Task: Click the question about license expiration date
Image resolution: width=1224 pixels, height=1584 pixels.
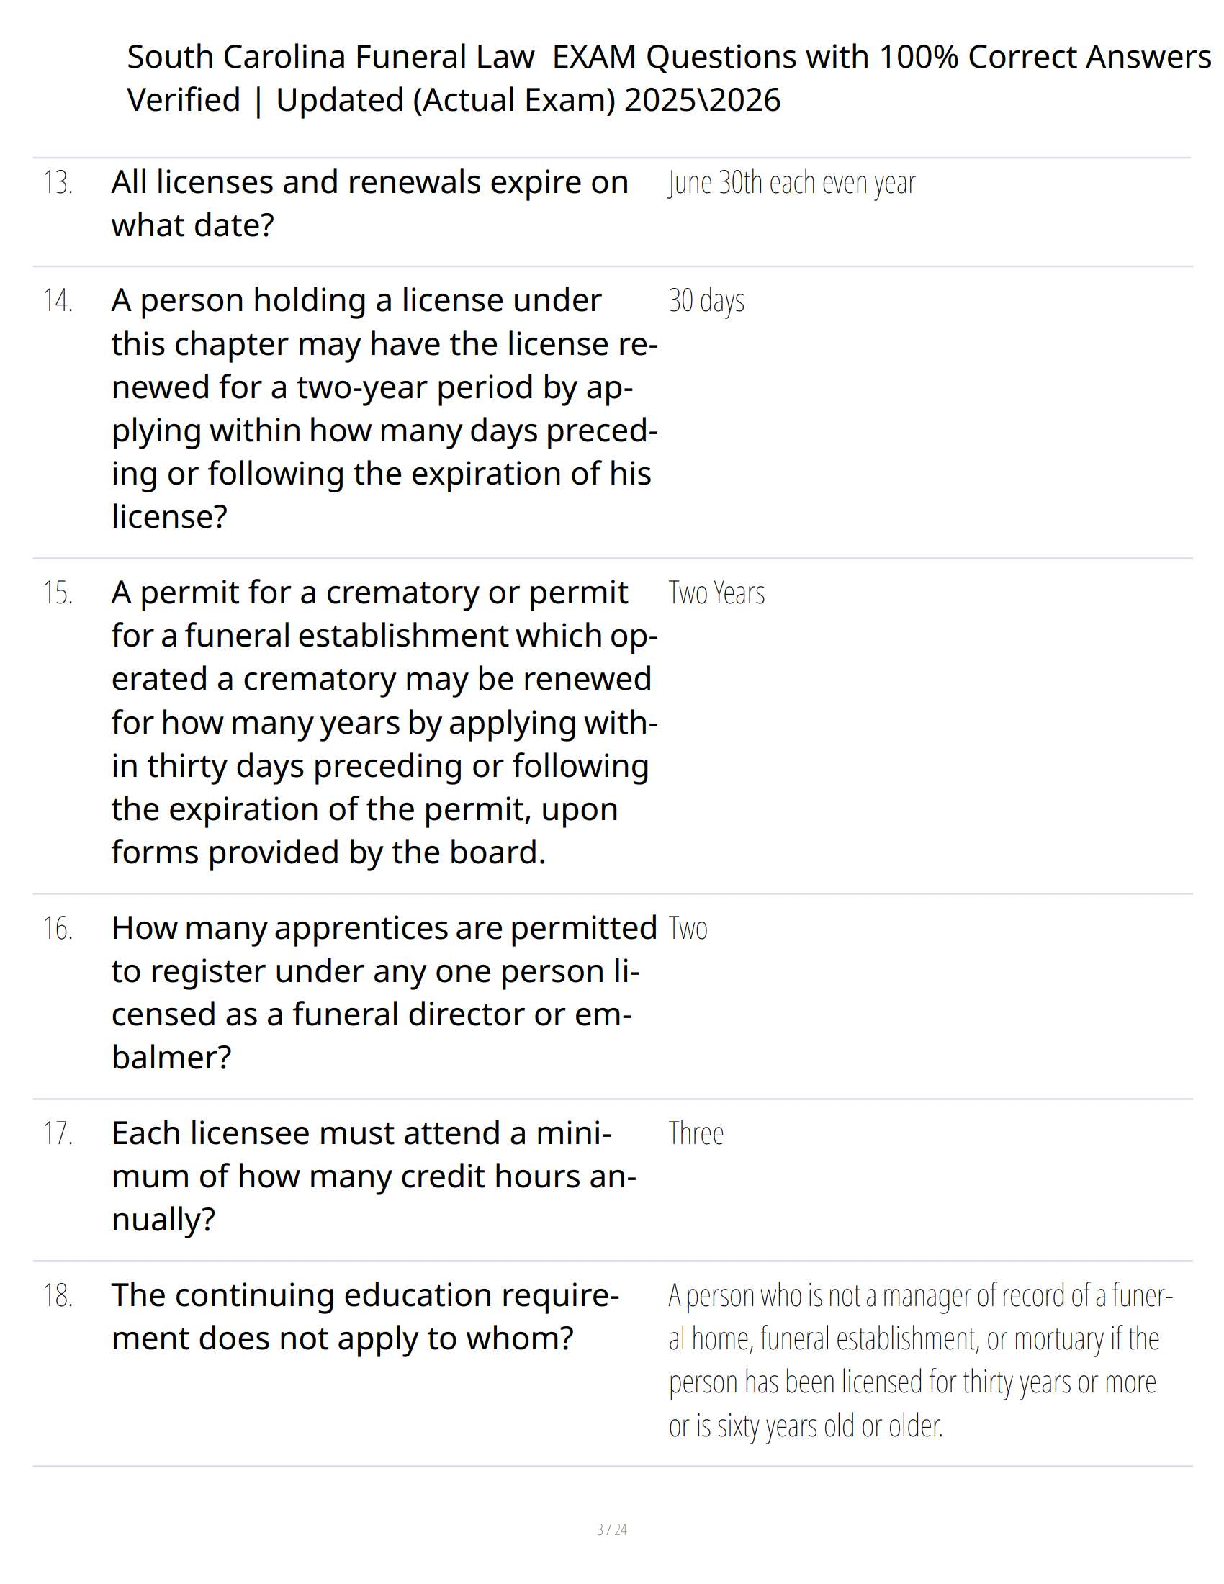Action: tap(369, 204)
